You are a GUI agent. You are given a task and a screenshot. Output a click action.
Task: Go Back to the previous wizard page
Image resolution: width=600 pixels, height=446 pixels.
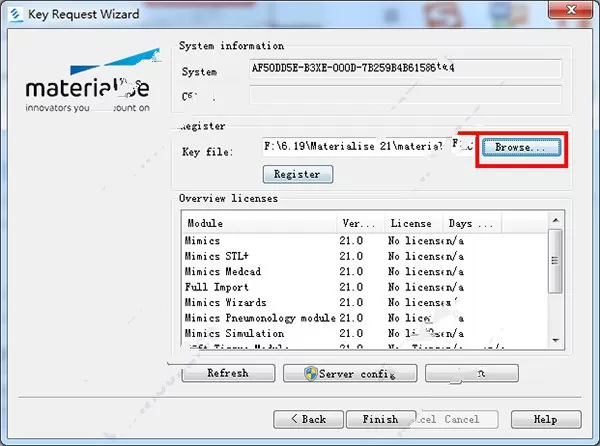coord(308,419)
